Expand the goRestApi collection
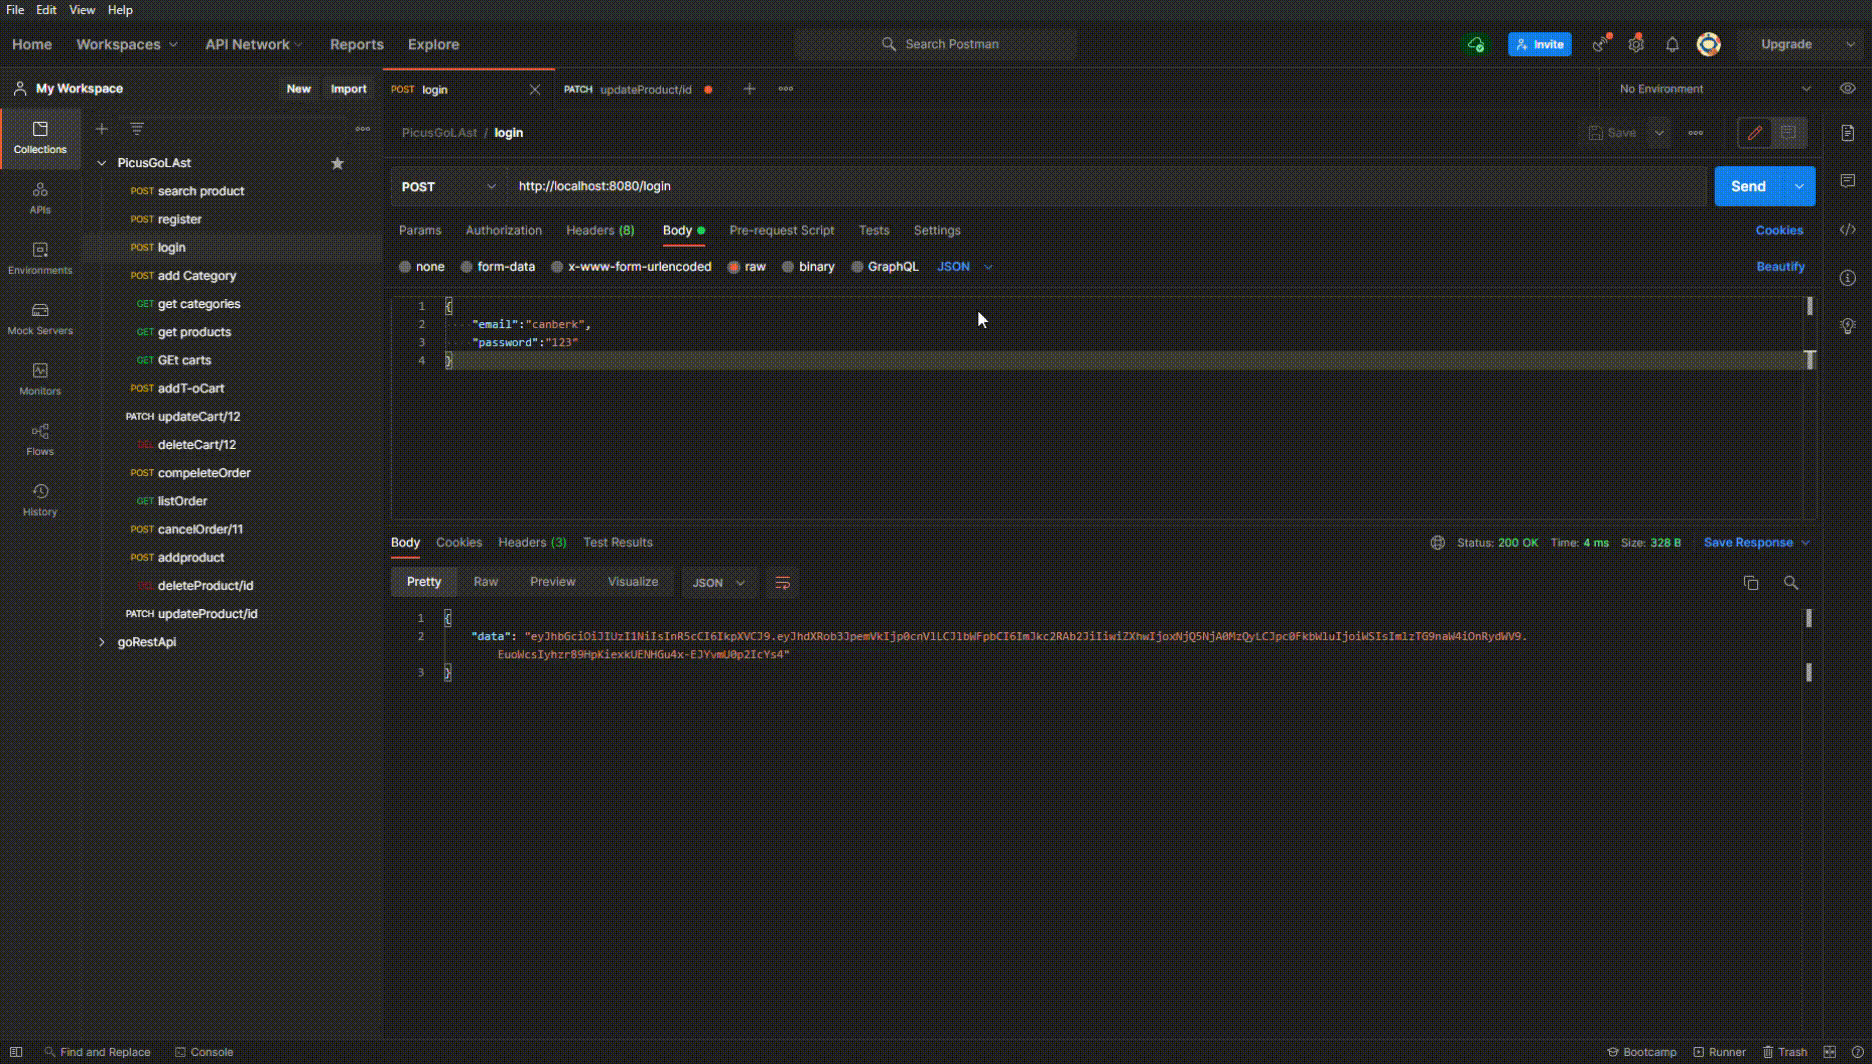 click(102, 642)
